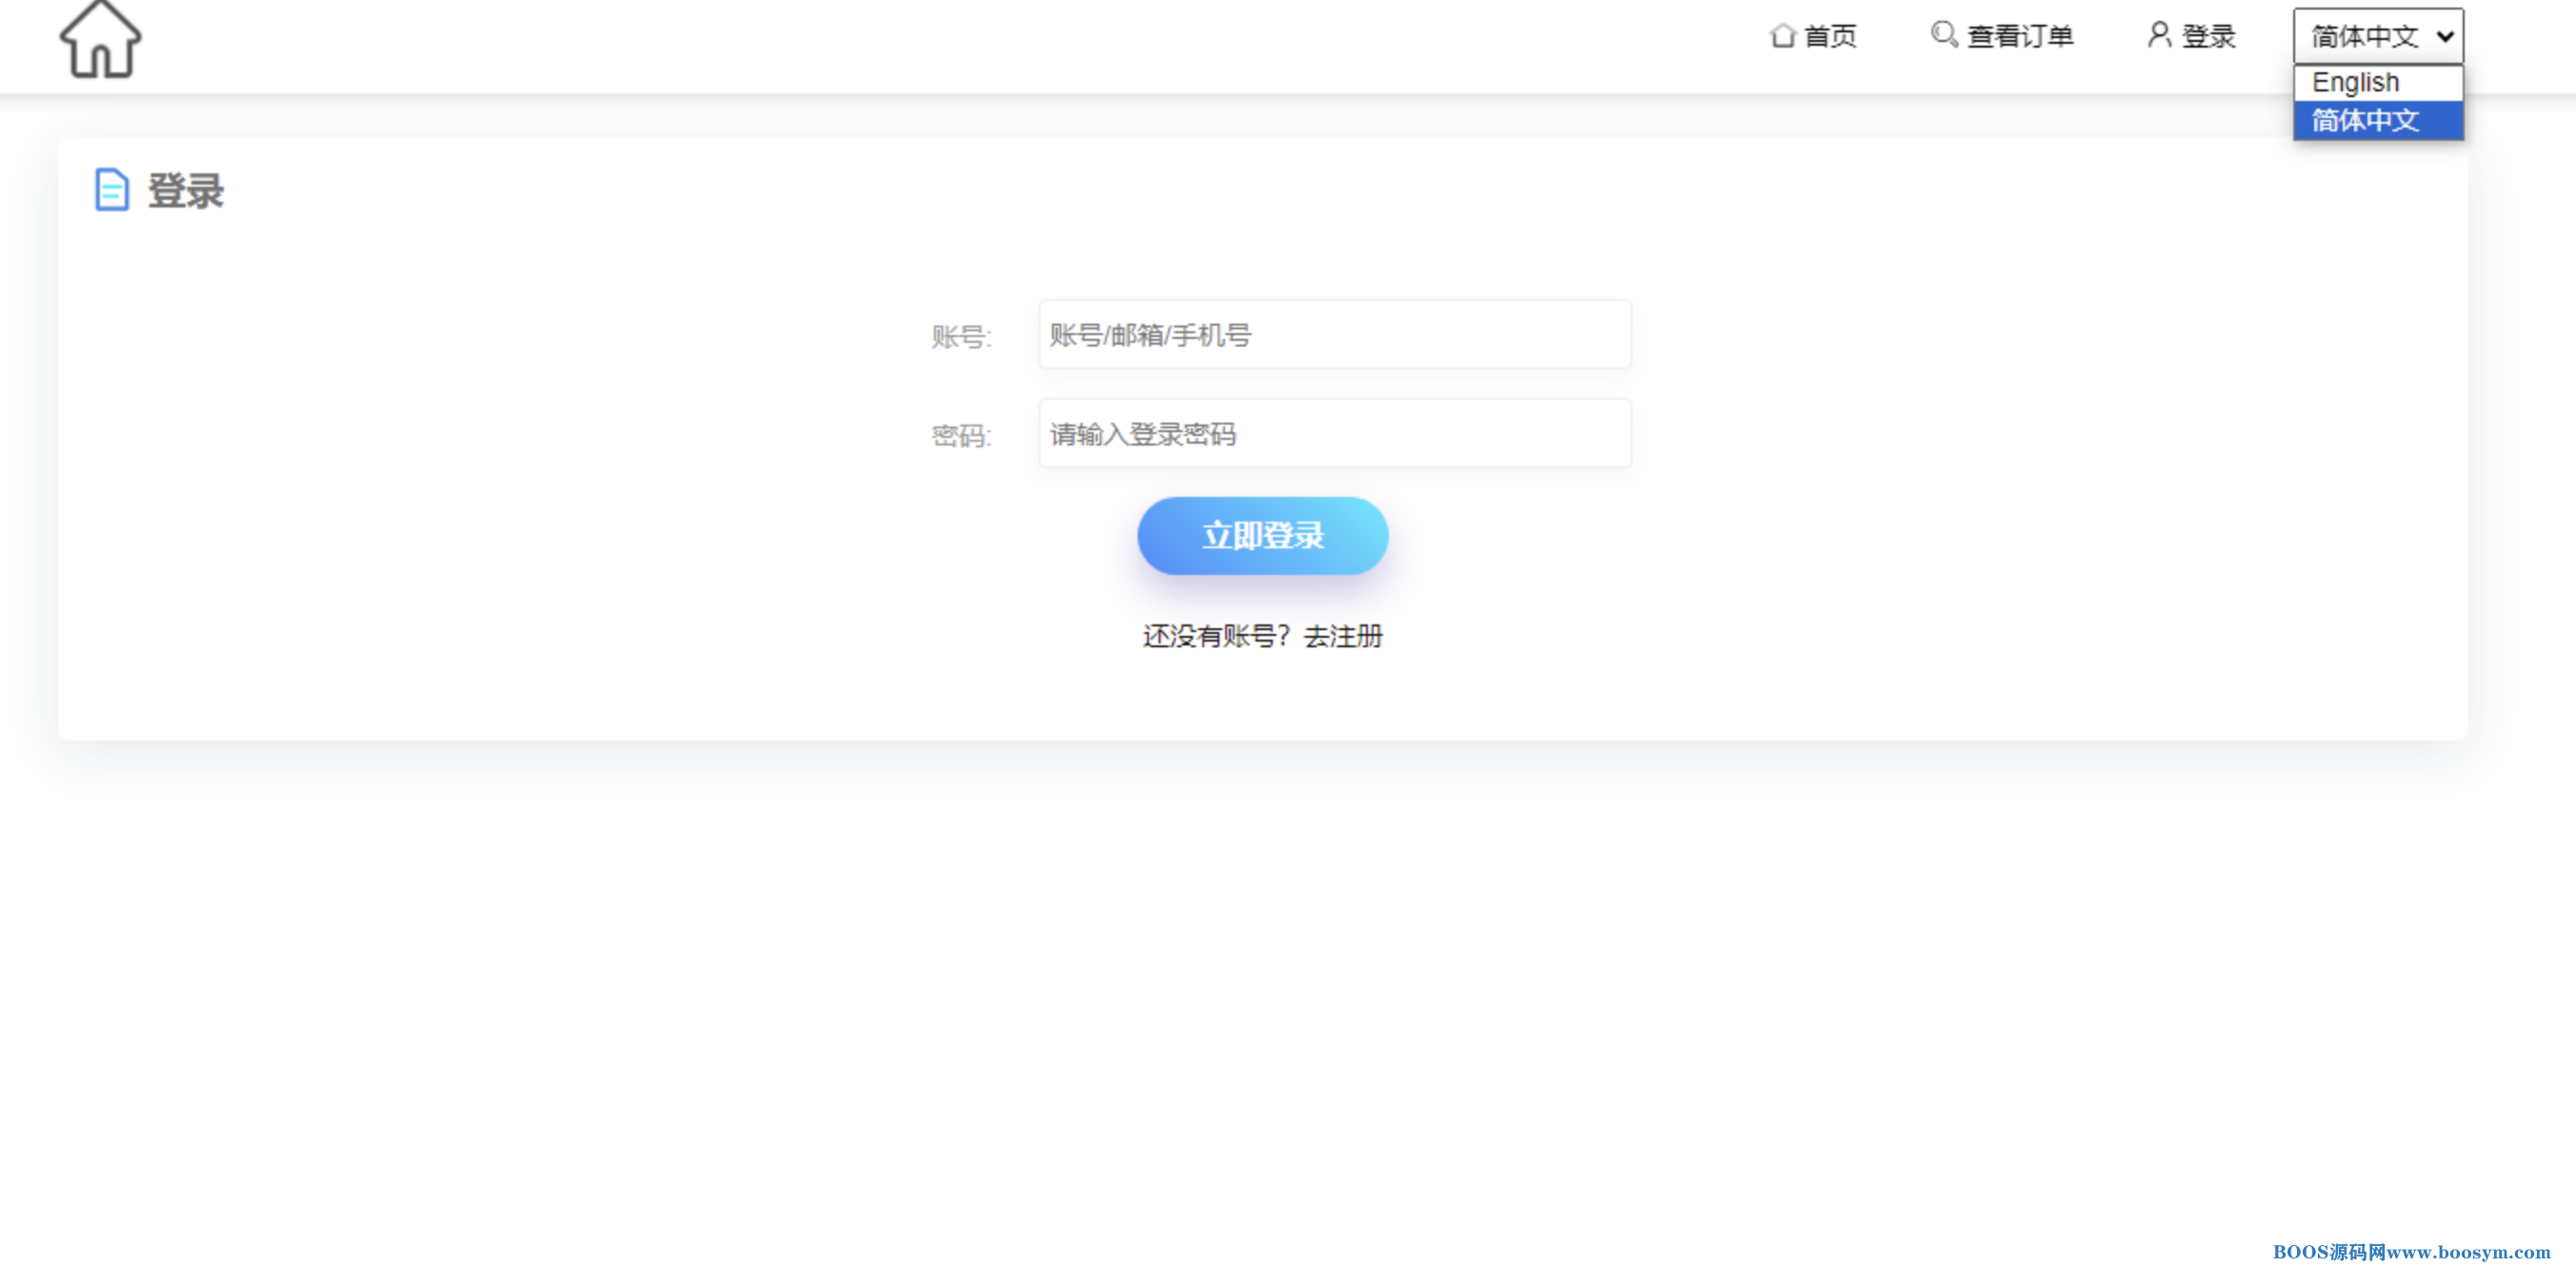Click the house icon next to 首页
Image resolution: width=2576 pixels, height=1287 pixels.
click(1784, 36)
